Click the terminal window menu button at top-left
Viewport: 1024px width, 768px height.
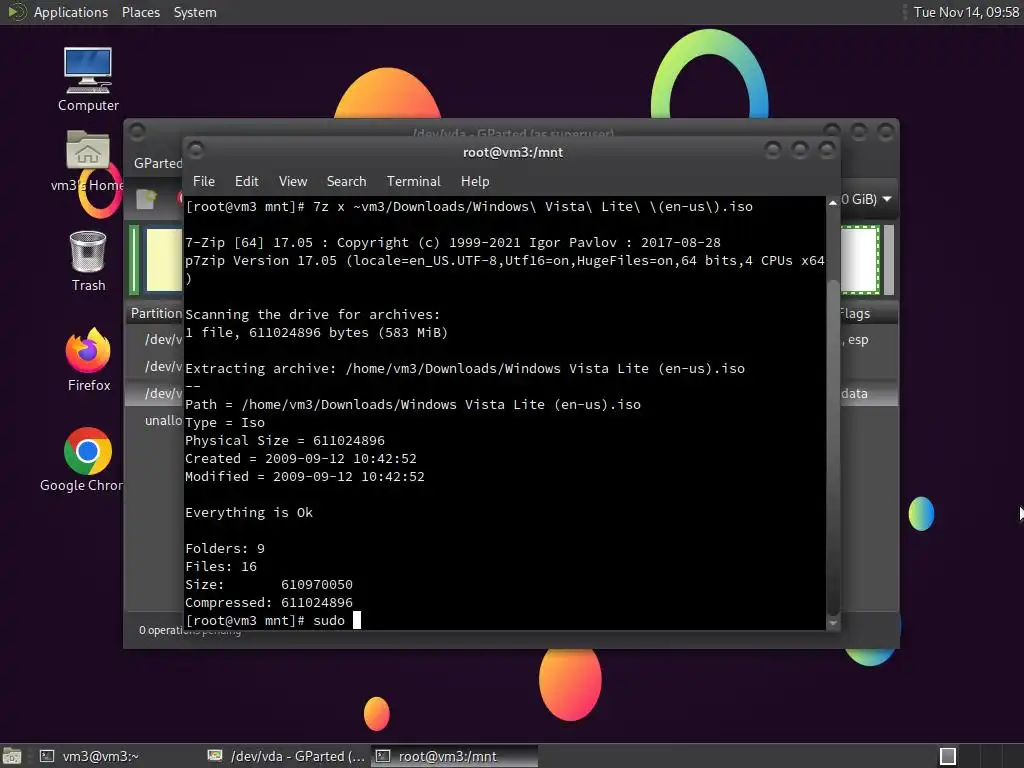(196, 150)
